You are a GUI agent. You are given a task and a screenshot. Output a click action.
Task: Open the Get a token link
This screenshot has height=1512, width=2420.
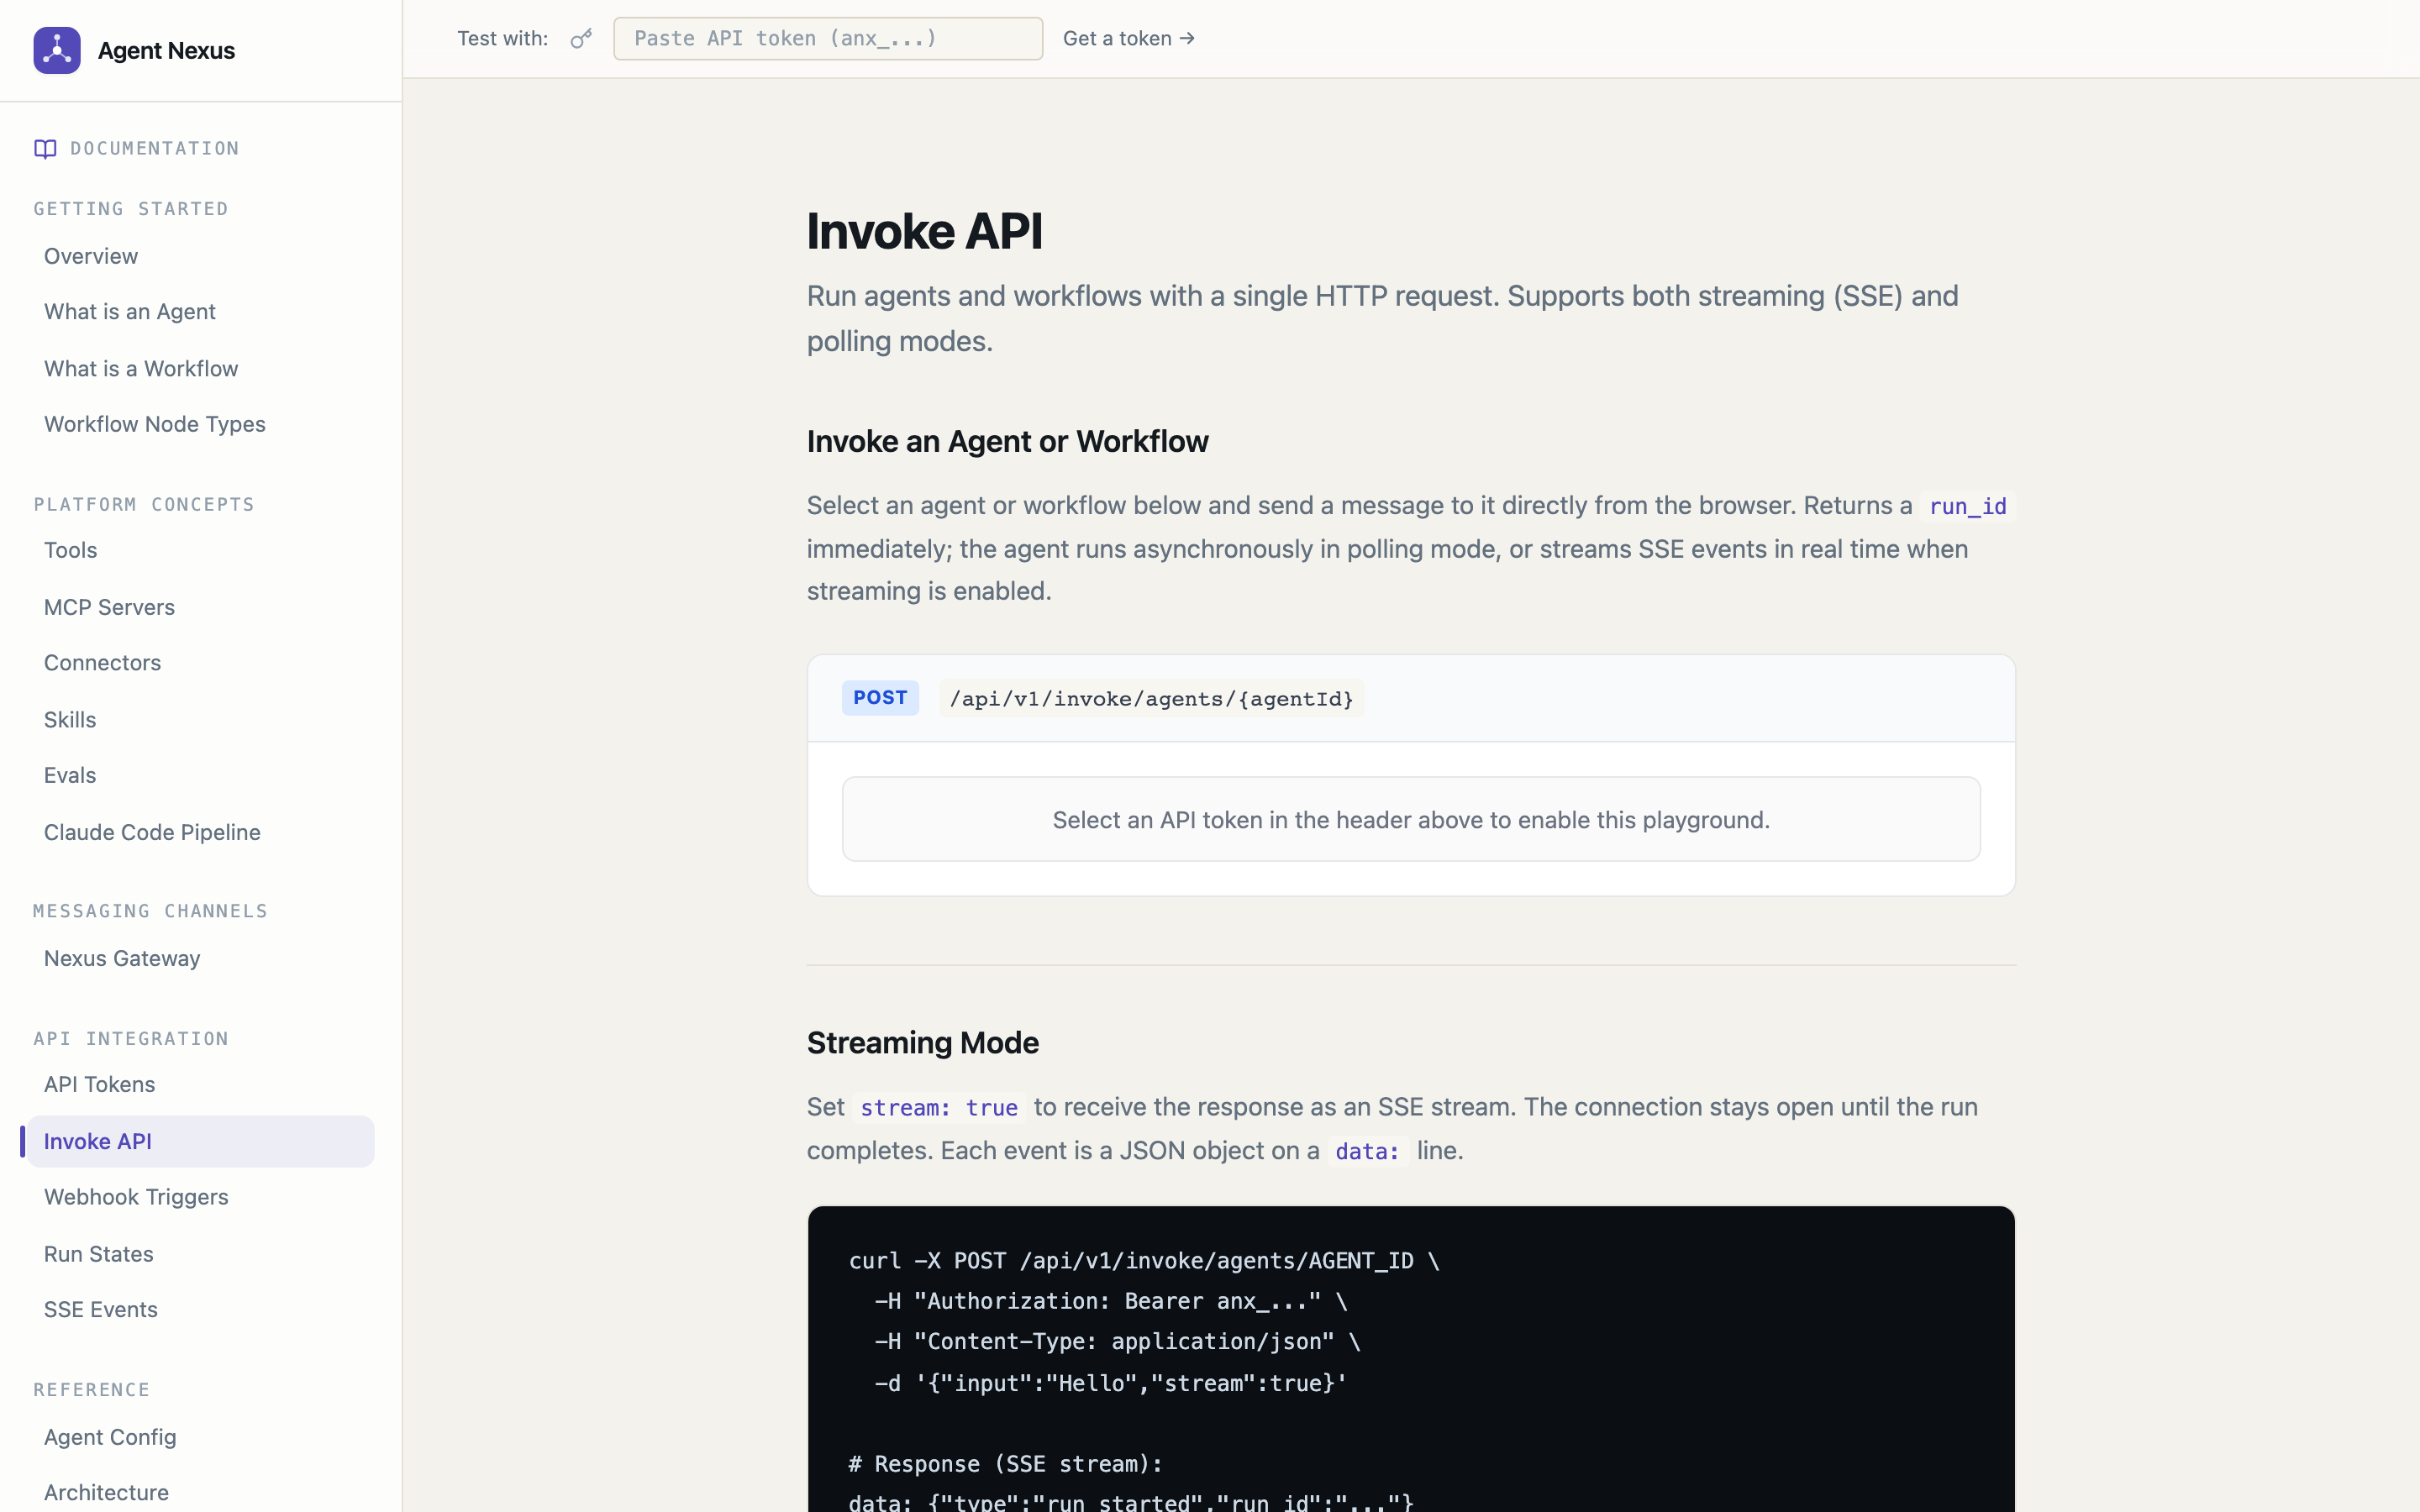[1129, 38]
